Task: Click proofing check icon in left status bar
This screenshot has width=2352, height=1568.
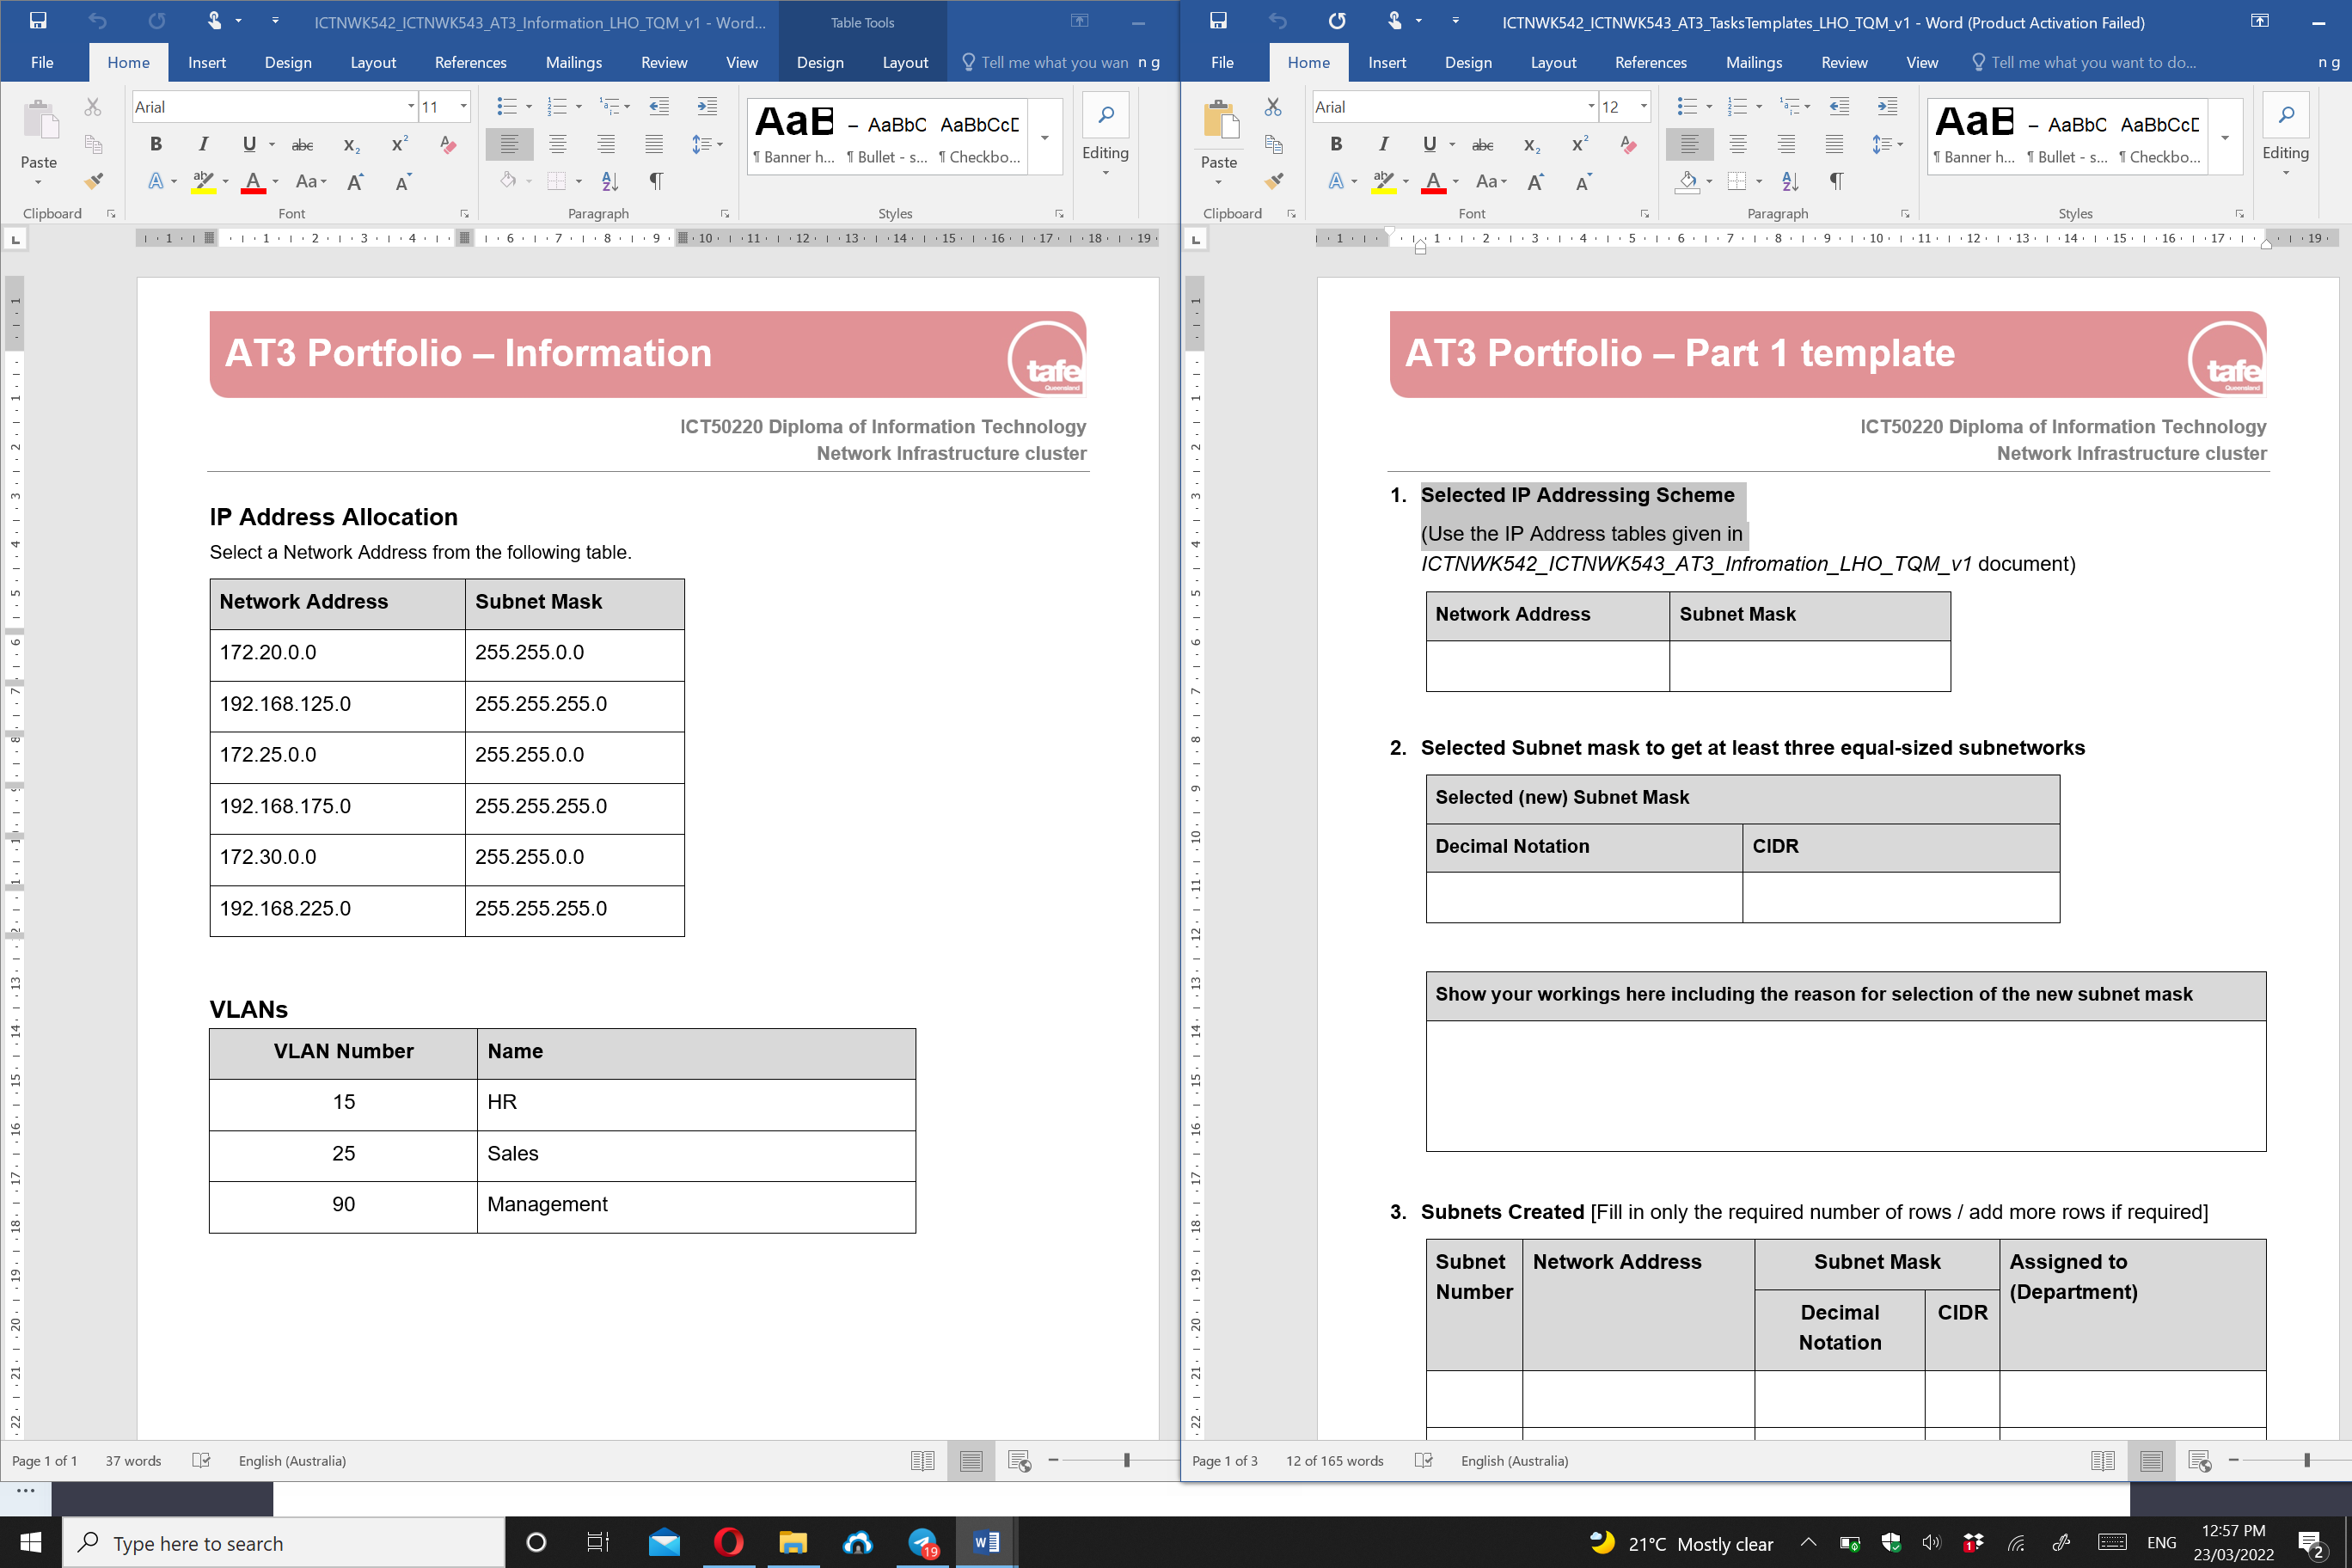Action: [201, 1461]
